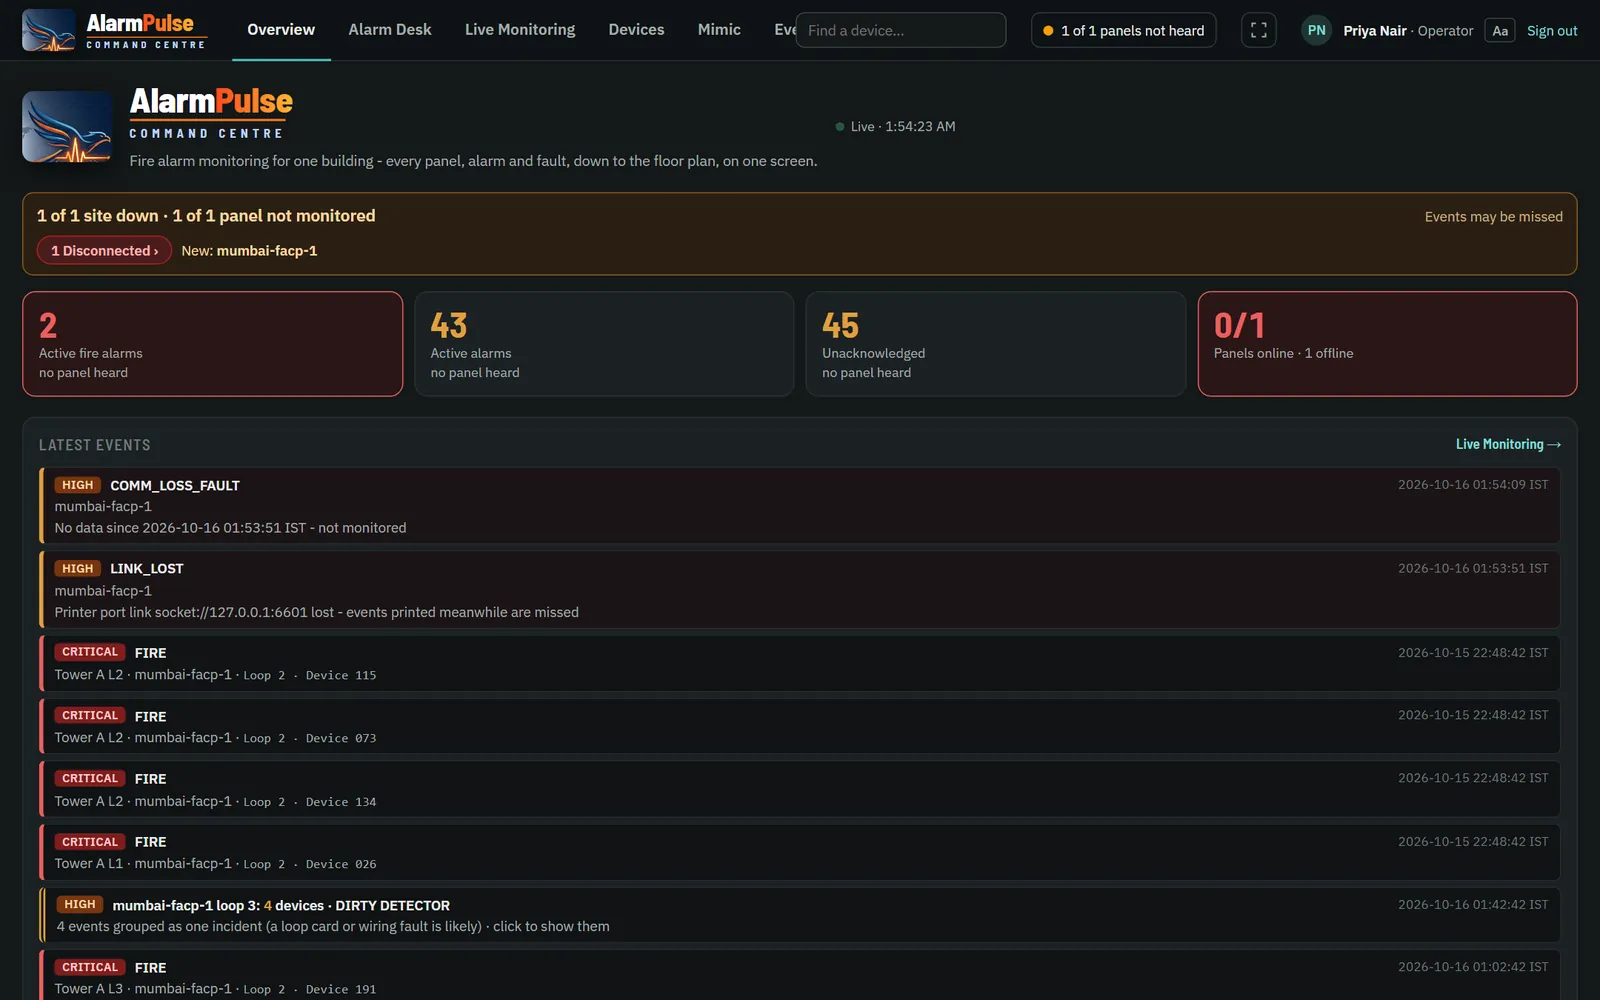Image resolution: width=1600 pixels, height=1000 pixels.
Task: Click the 1 of 1 site down heading
Action: pos(206,216)
